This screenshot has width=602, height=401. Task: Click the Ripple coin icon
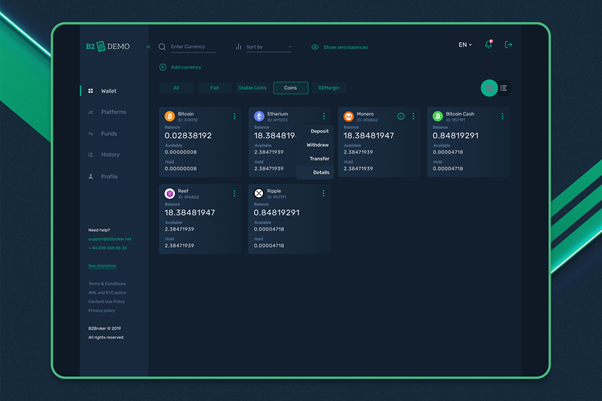(259, 193)
